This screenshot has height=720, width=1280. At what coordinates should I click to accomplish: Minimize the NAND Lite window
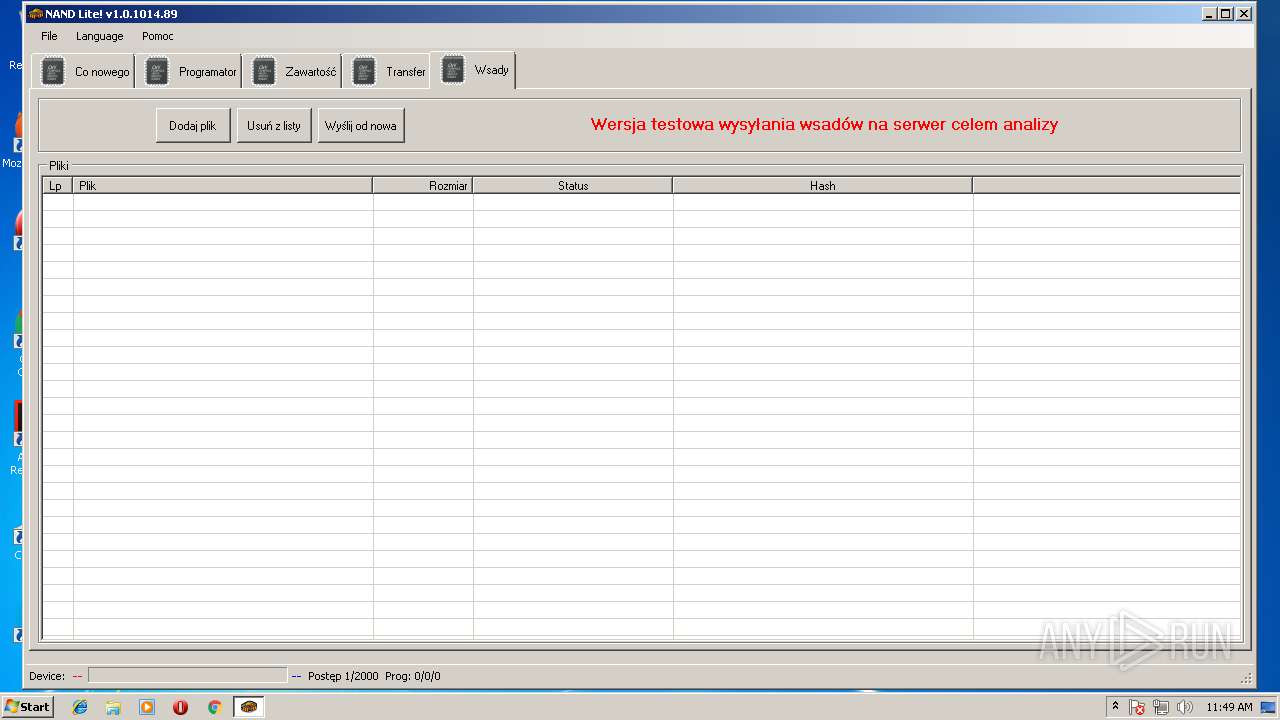pyautogui.click(x=1209, y=14)
